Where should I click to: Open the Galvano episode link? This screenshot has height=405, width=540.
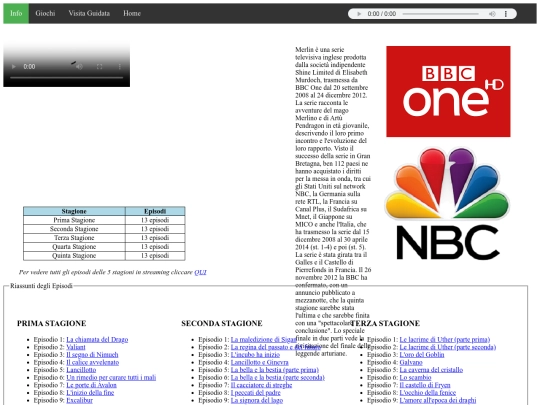coord(411,362)
